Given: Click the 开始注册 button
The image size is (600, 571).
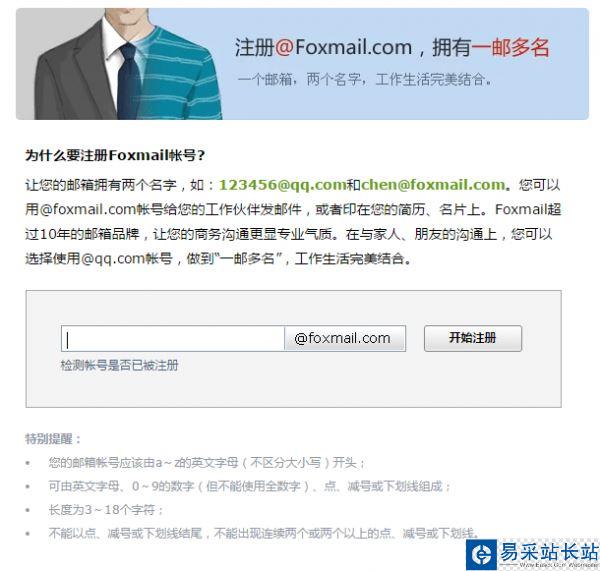Looking at the screenshot, I should (473, 338).
